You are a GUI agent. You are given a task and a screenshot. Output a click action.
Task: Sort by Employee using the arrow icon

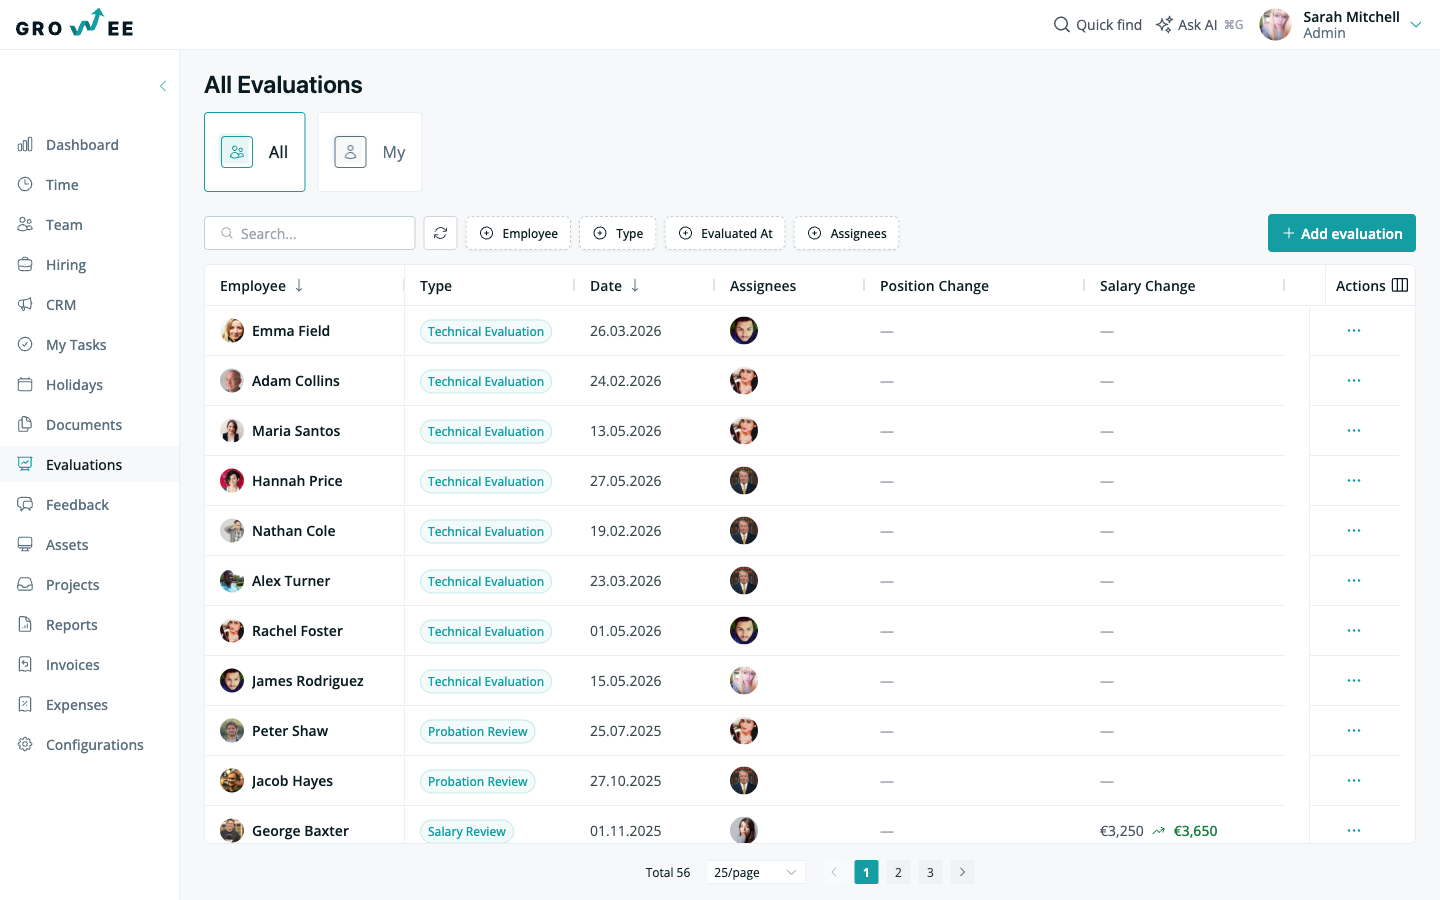pos(299,285)
